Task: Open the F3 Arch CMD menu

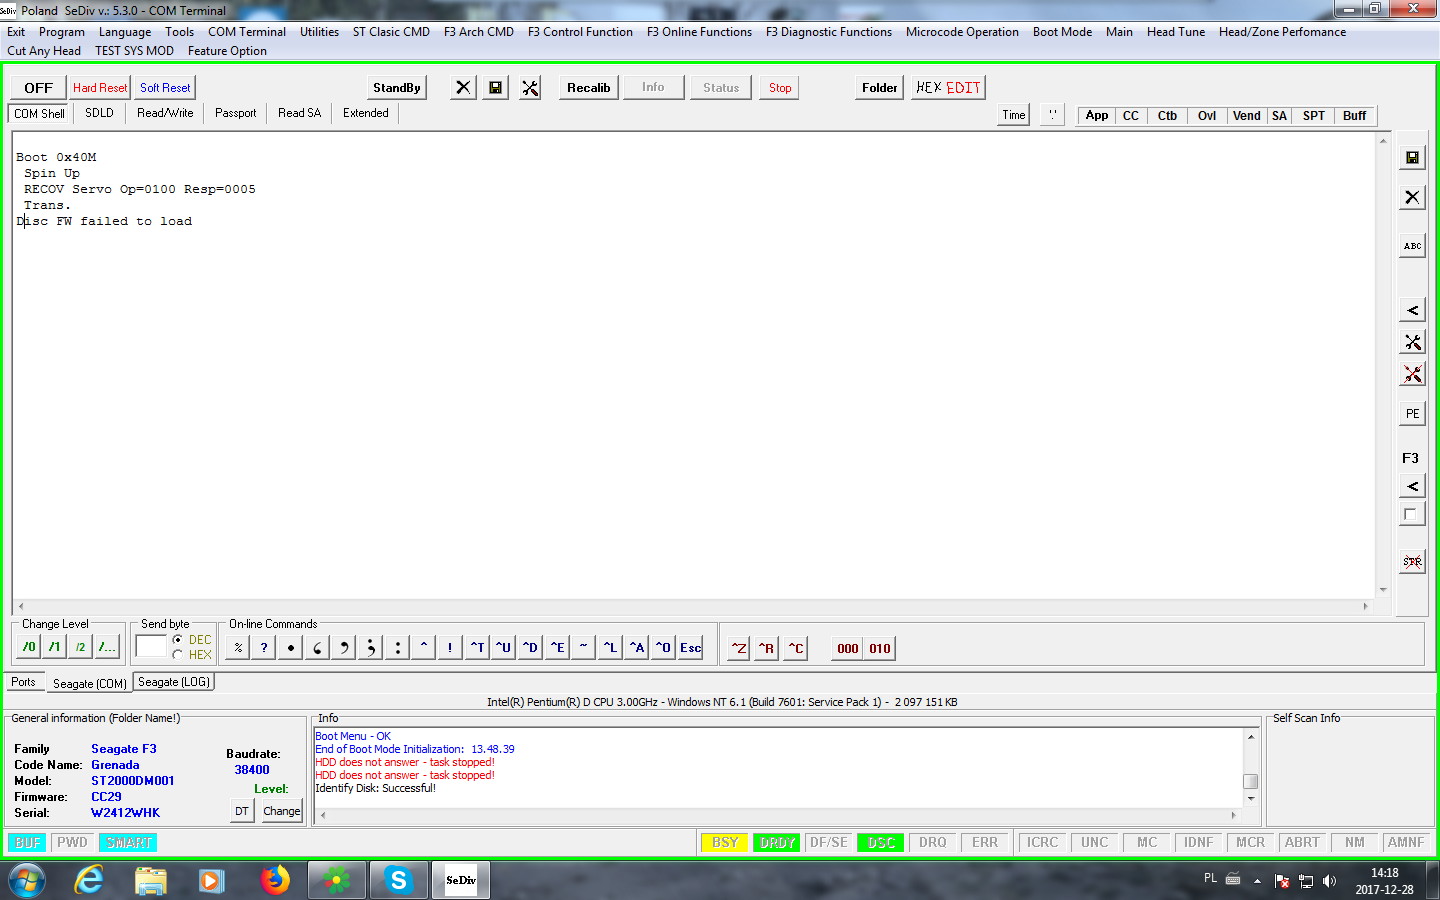Action: pos(479,32)
